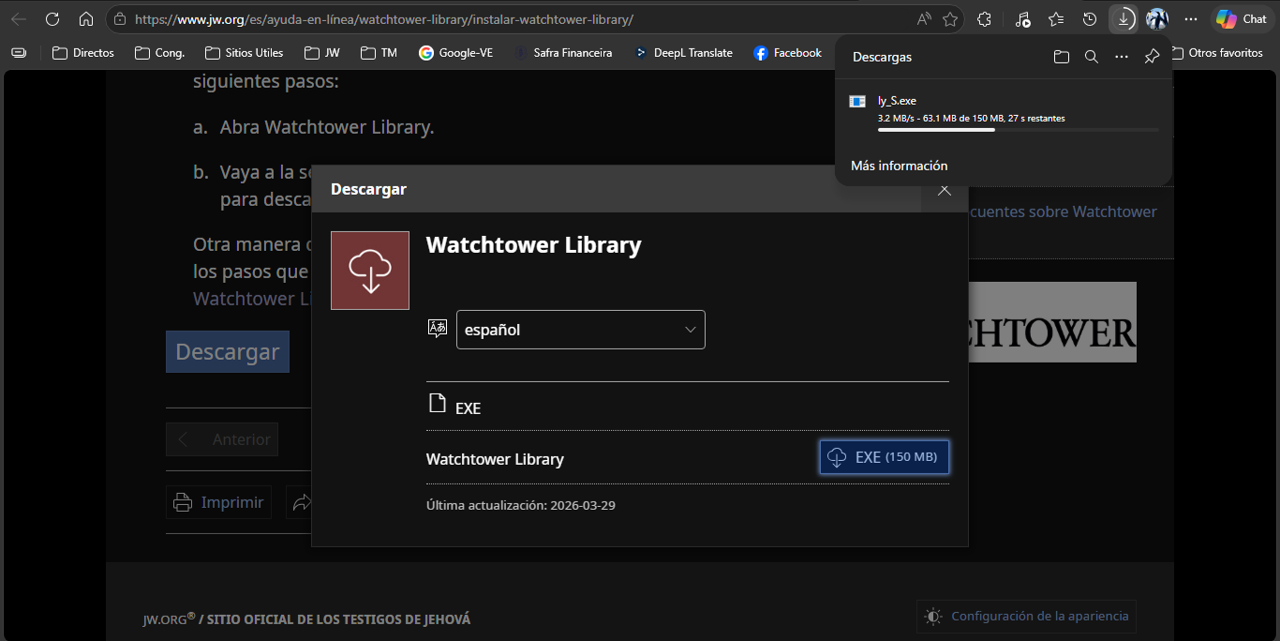The height and width of the screenshot is (641, 1280).
Task: Click the language translate icon beside español
Action: coord(437,329)
